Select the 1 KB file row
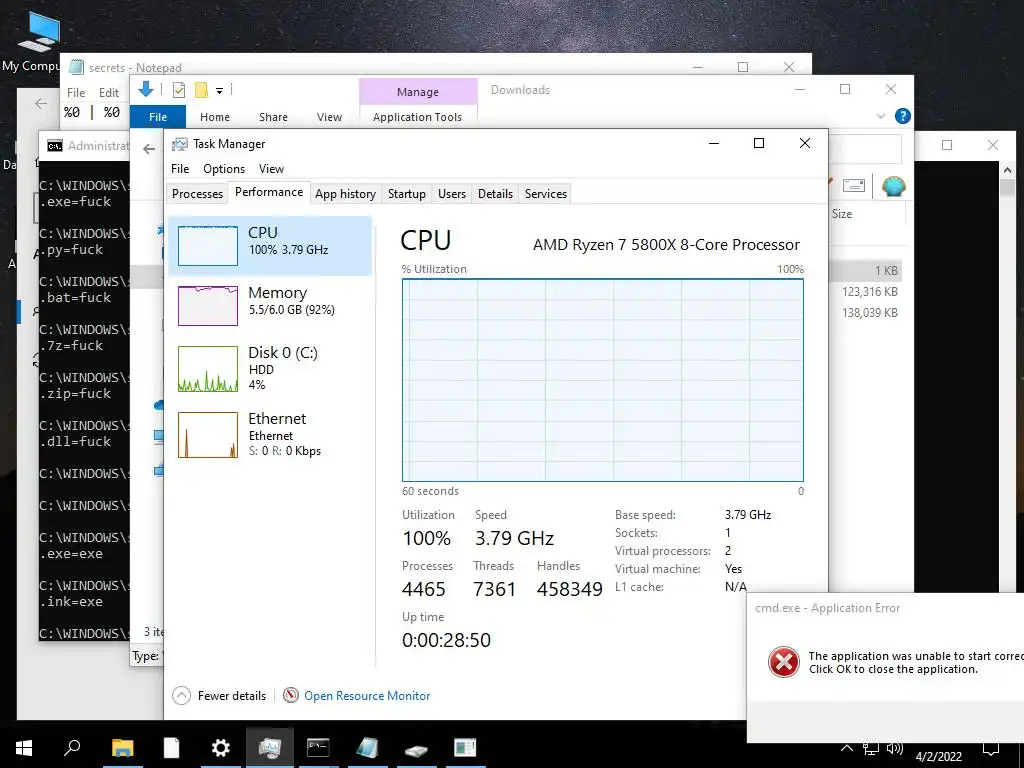Viewport: 1024px width, 768px height. [867, 270]
